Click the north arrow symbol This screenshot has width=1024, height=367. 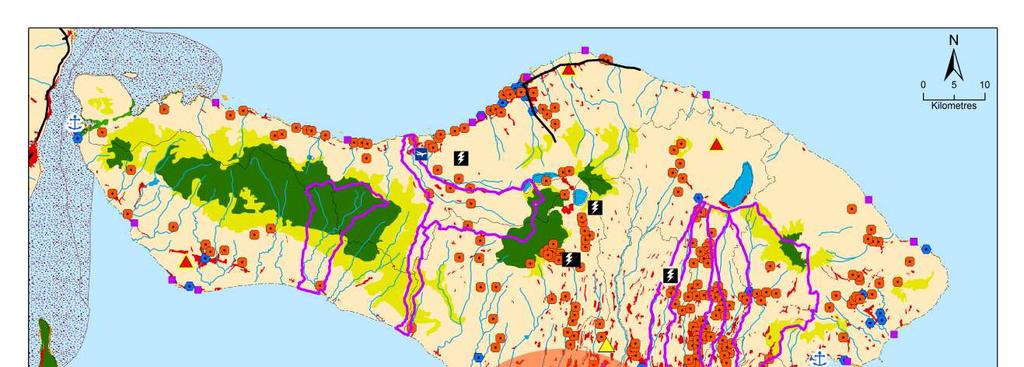[953, 64]
